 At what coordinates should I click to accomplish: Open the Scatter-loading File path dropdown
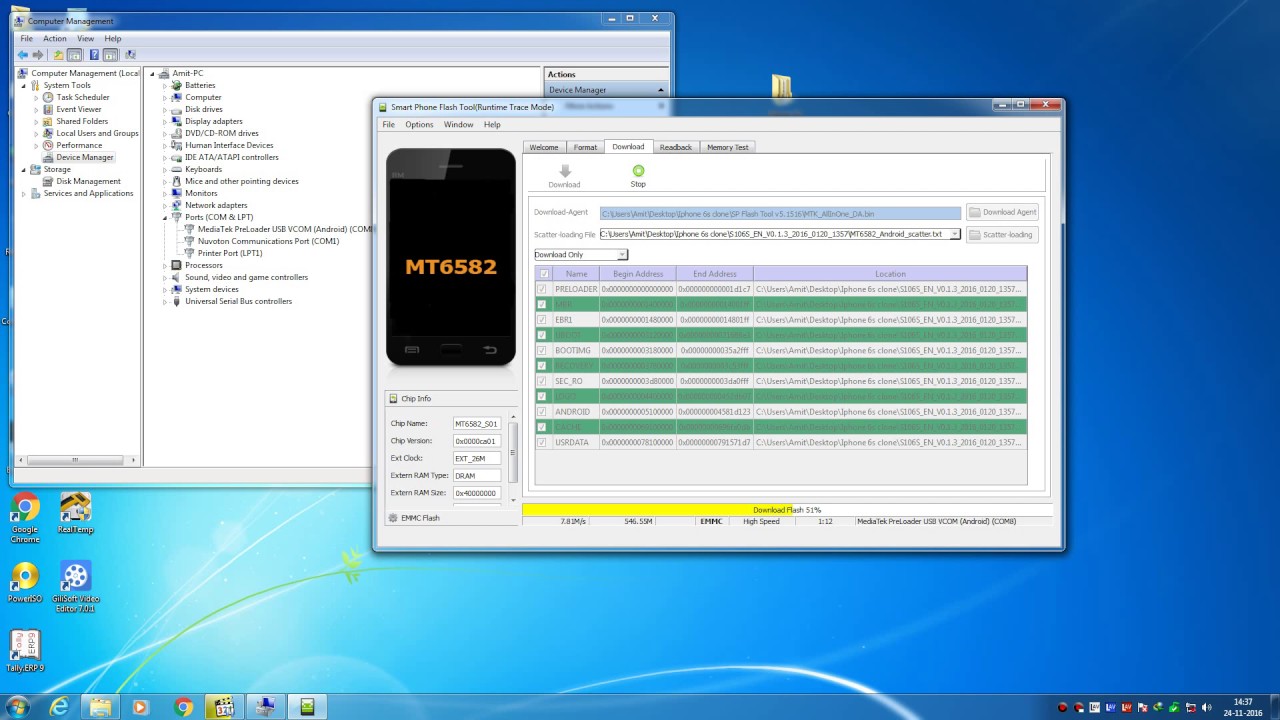coord(955,234)
